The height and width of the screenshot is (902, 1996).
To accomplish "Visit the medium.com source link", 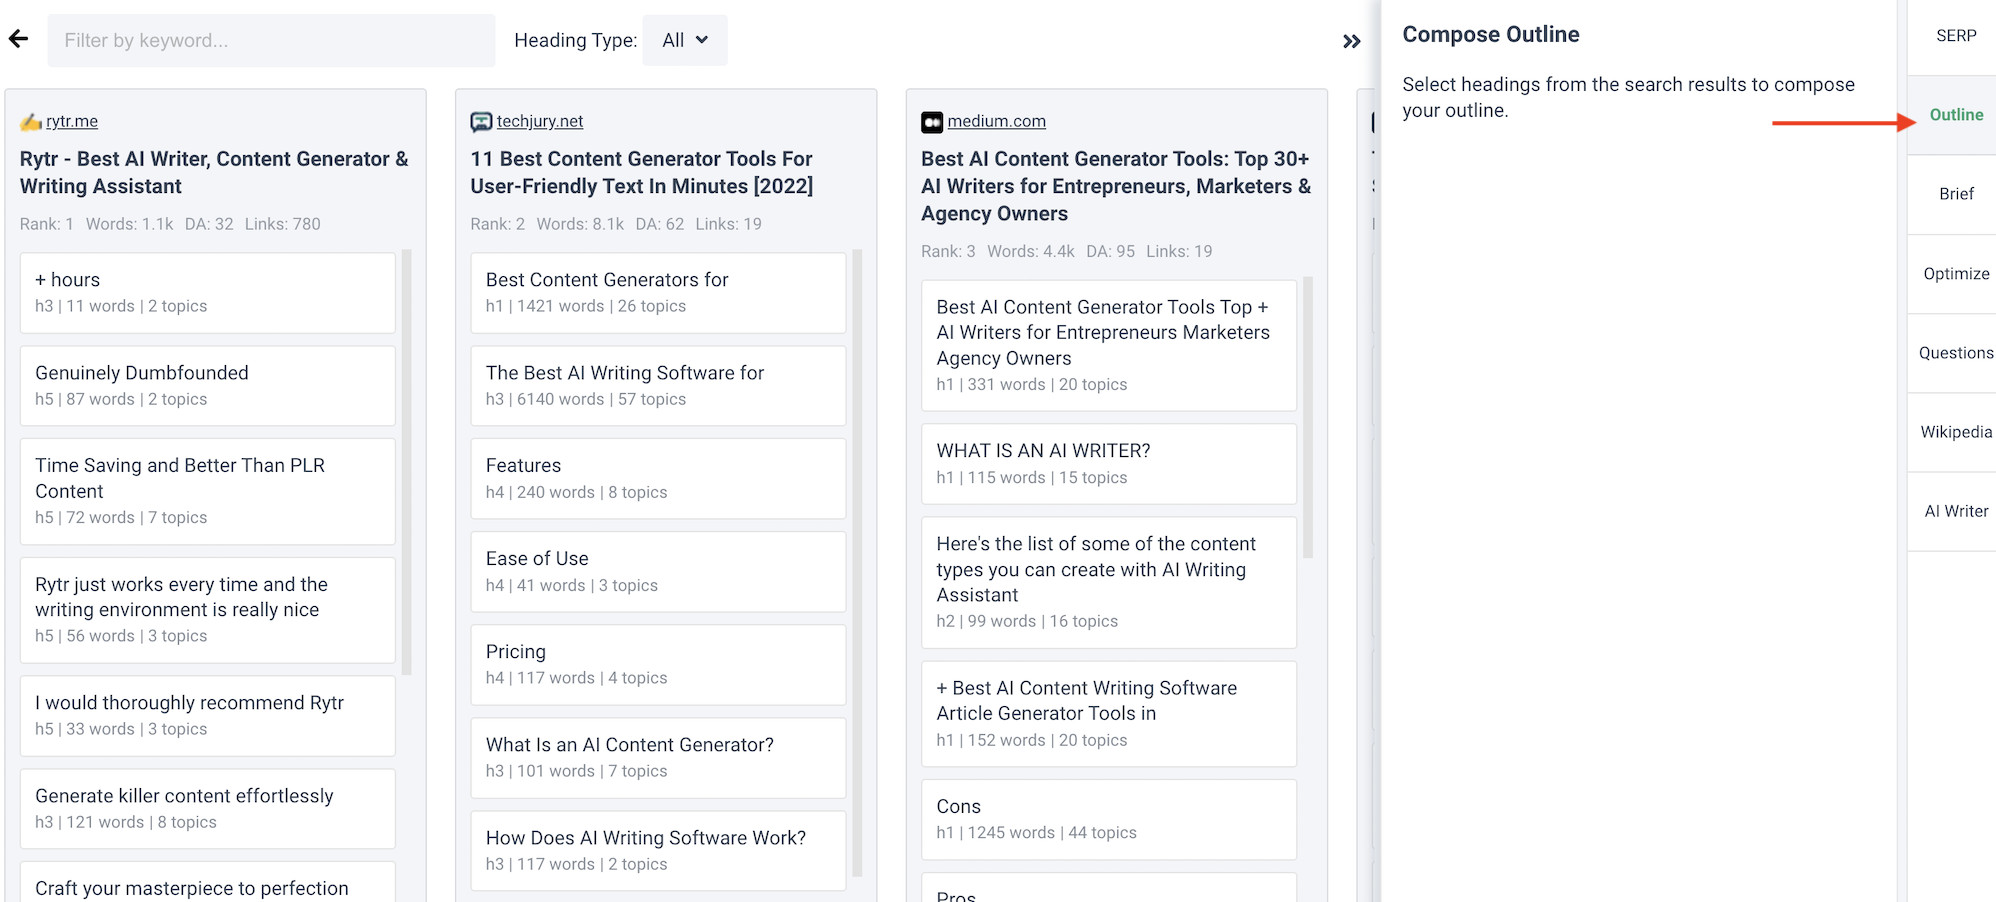I will point(996,121).
